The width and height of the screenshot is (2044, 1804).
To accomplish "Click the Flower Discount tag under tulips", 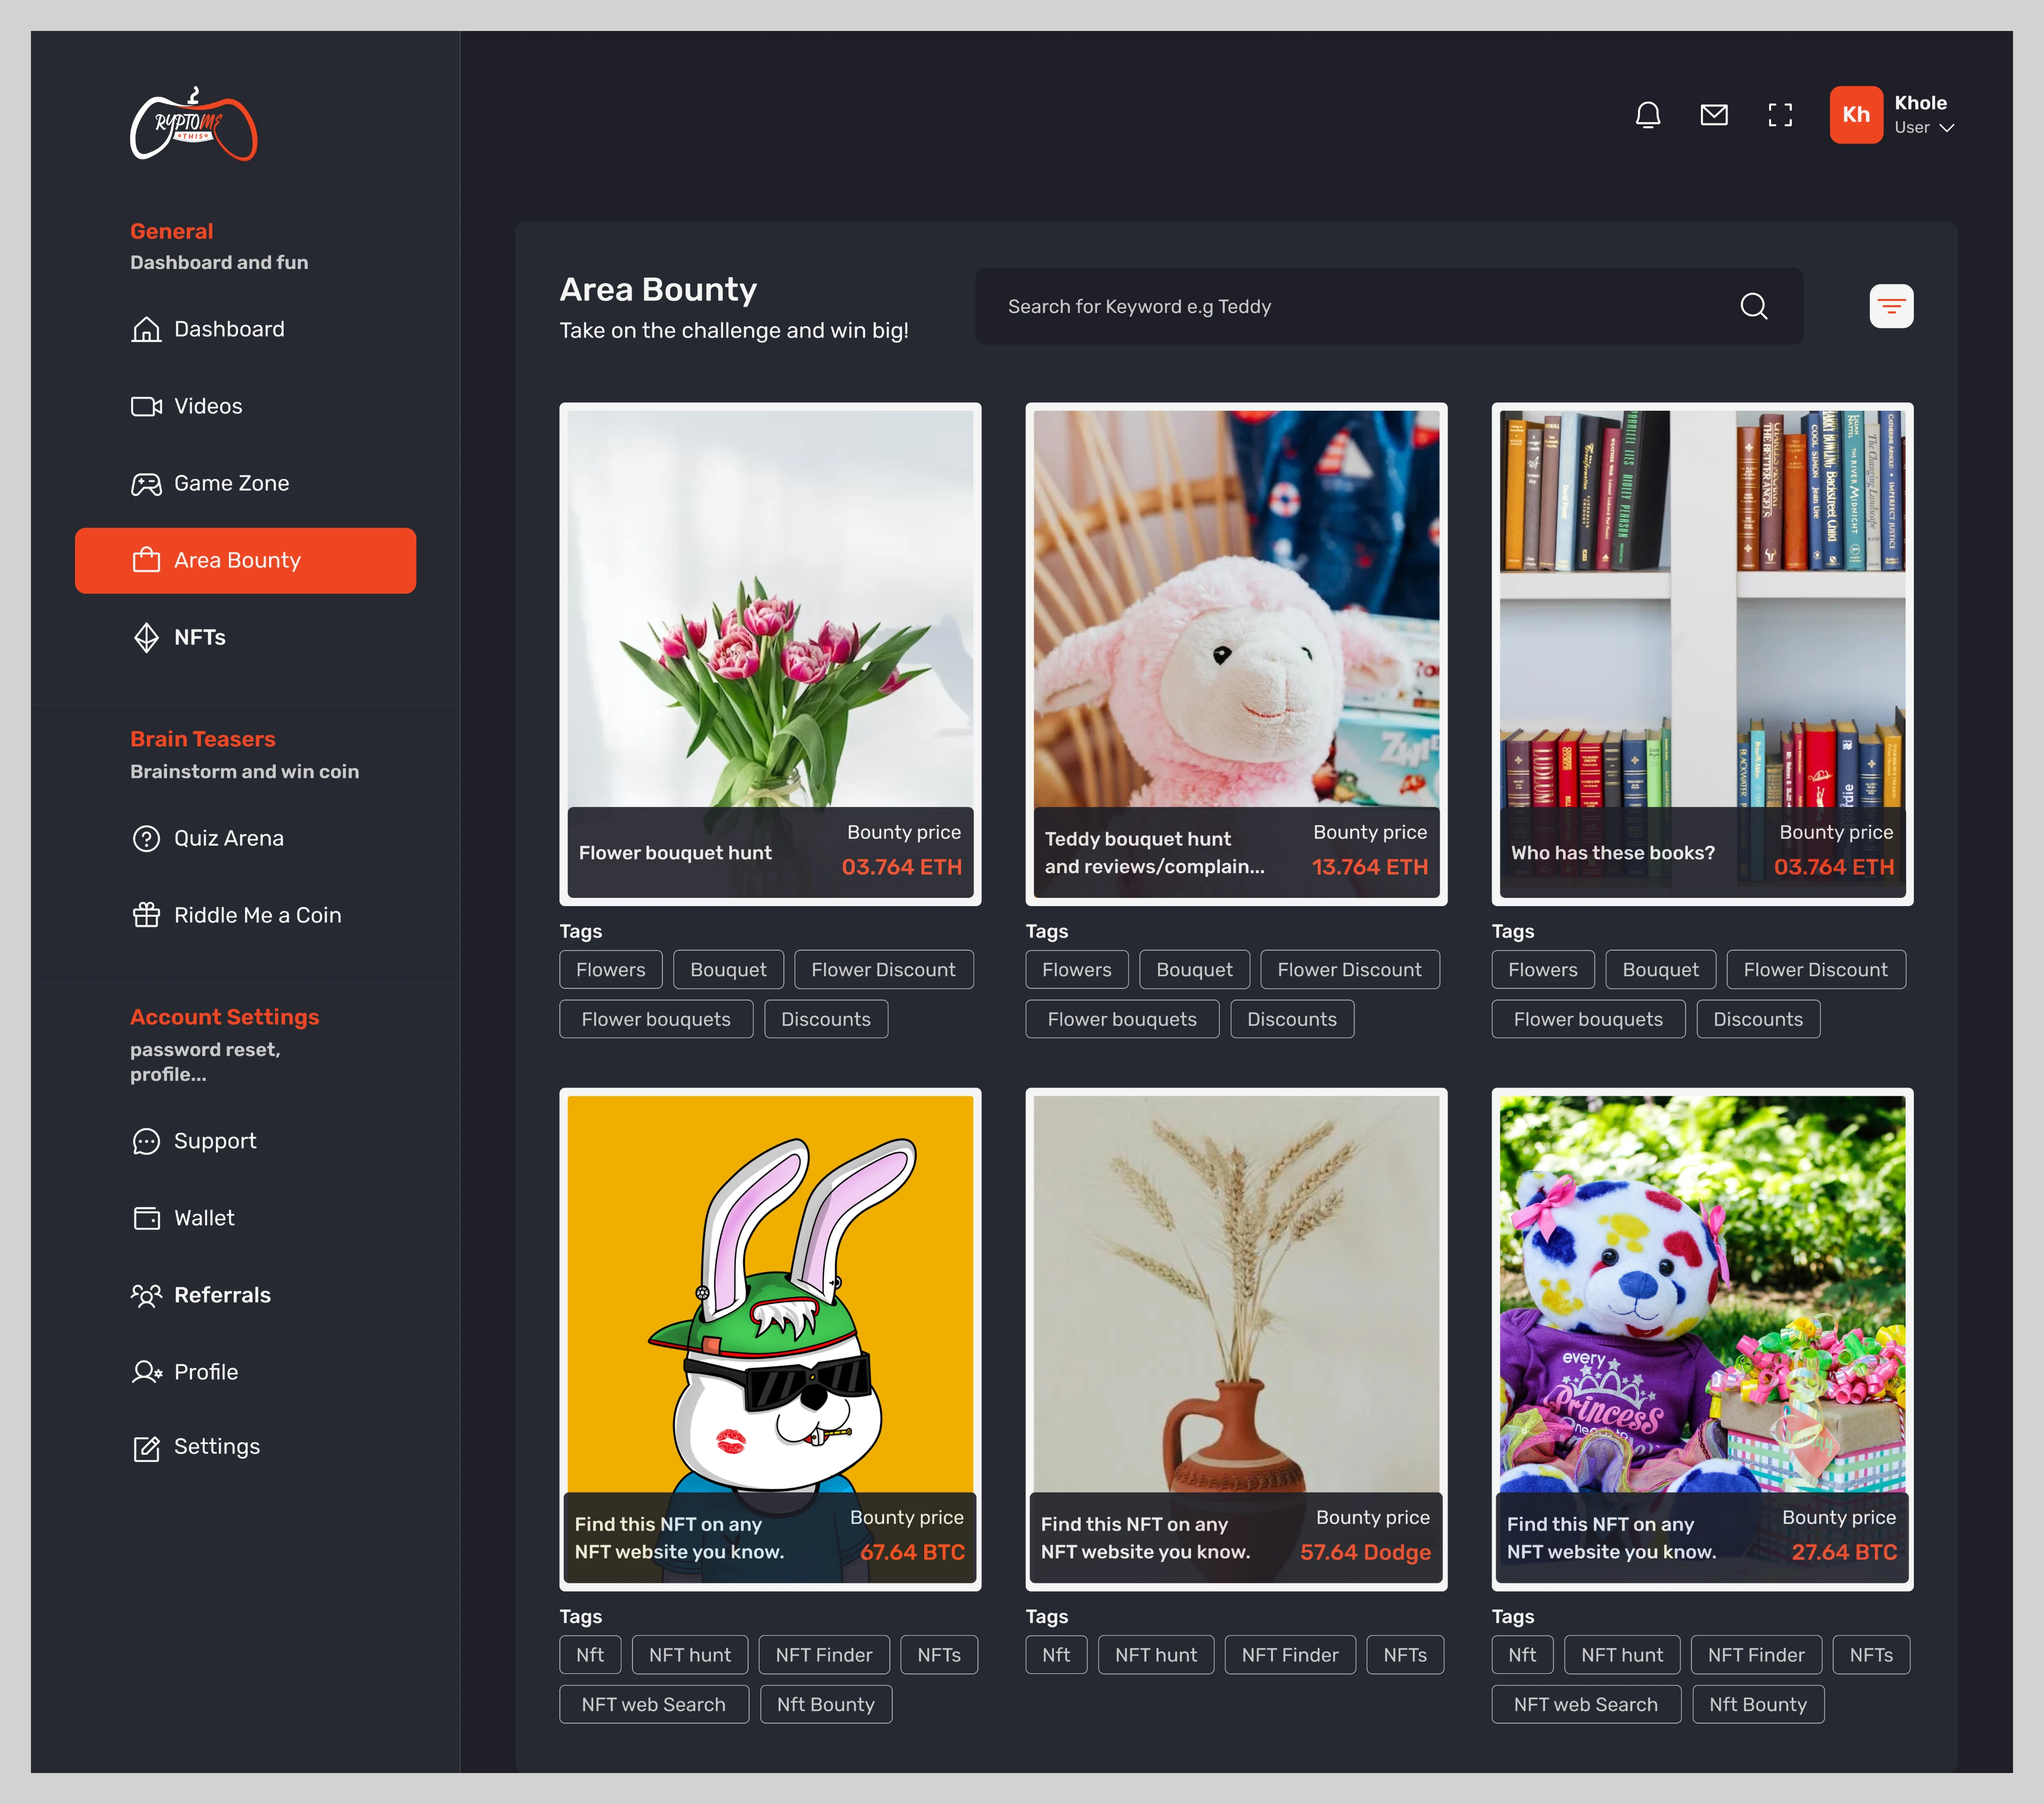I will (x=883, y=970).
